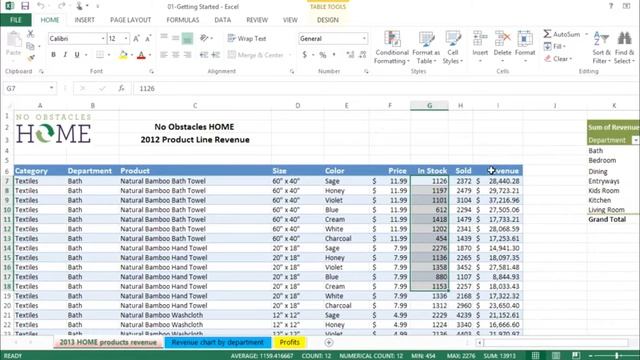Click the Fill button in Editing group
The height and width of the screenshot is (360, 640).
(554, 47)
